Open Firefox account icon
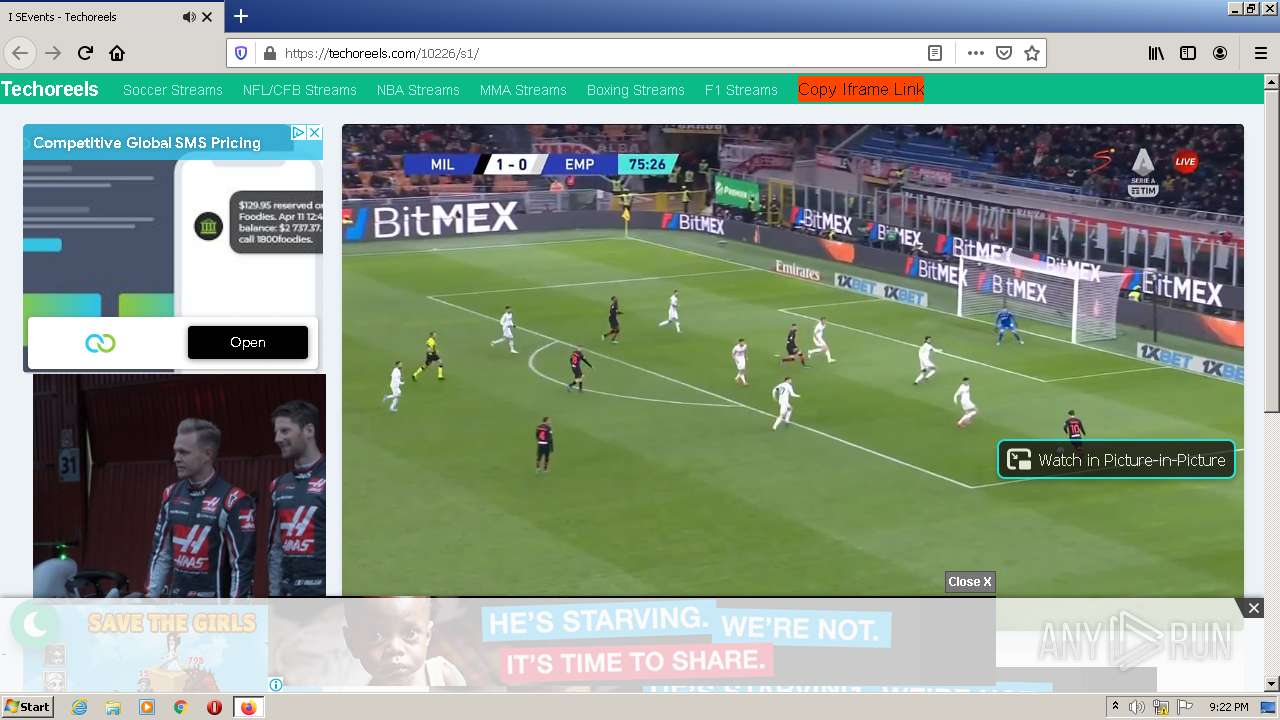Viewport: 1280px width, 720px height. (1220, 53)
